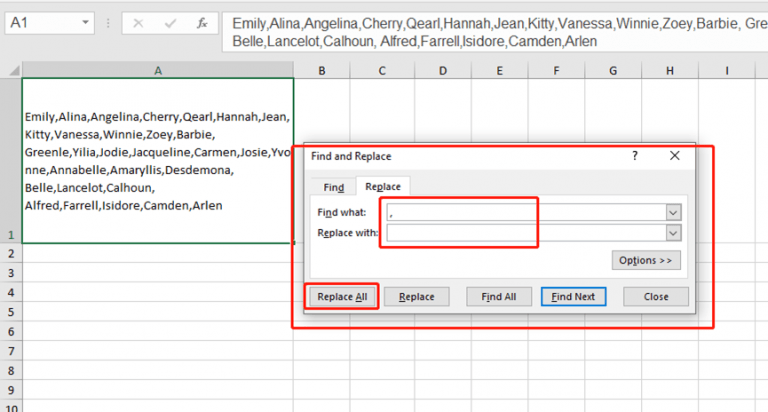
Task: Close the Find and Replace dialog with X
Action: coord(675,156)
